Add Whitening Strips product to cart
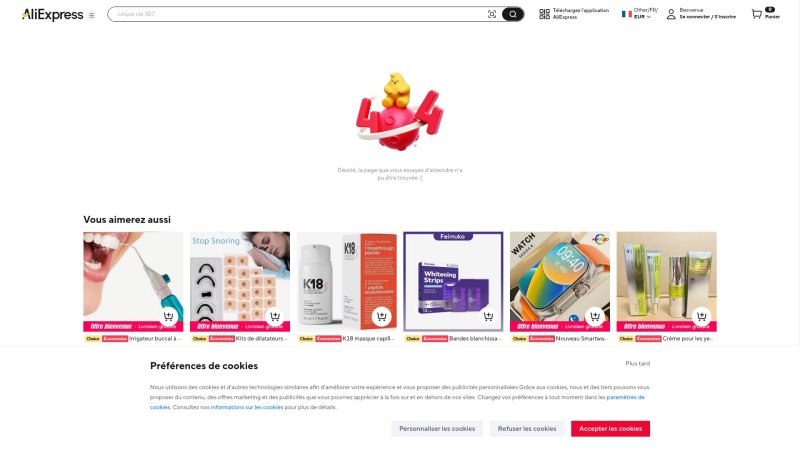Image resolution: width=800 pixels, height=450 pixels. pos(488,316)
